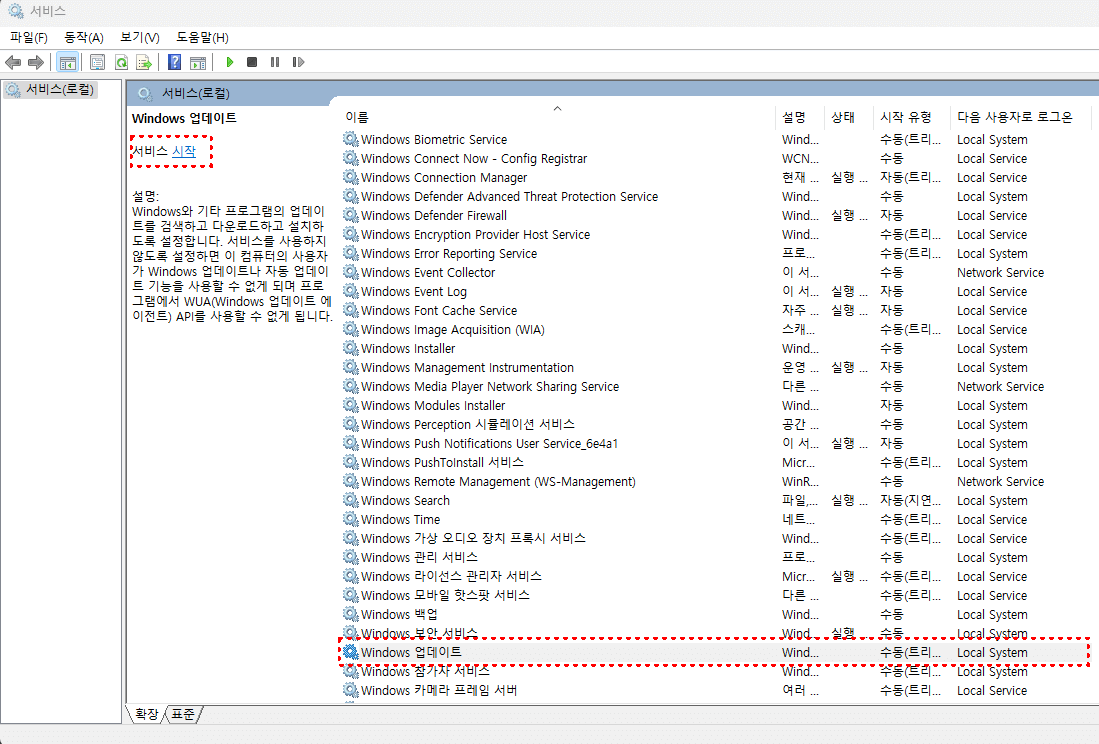Switch to the 표준 tab
Screen dimensions: 1099x744
[x=183, y=714]
